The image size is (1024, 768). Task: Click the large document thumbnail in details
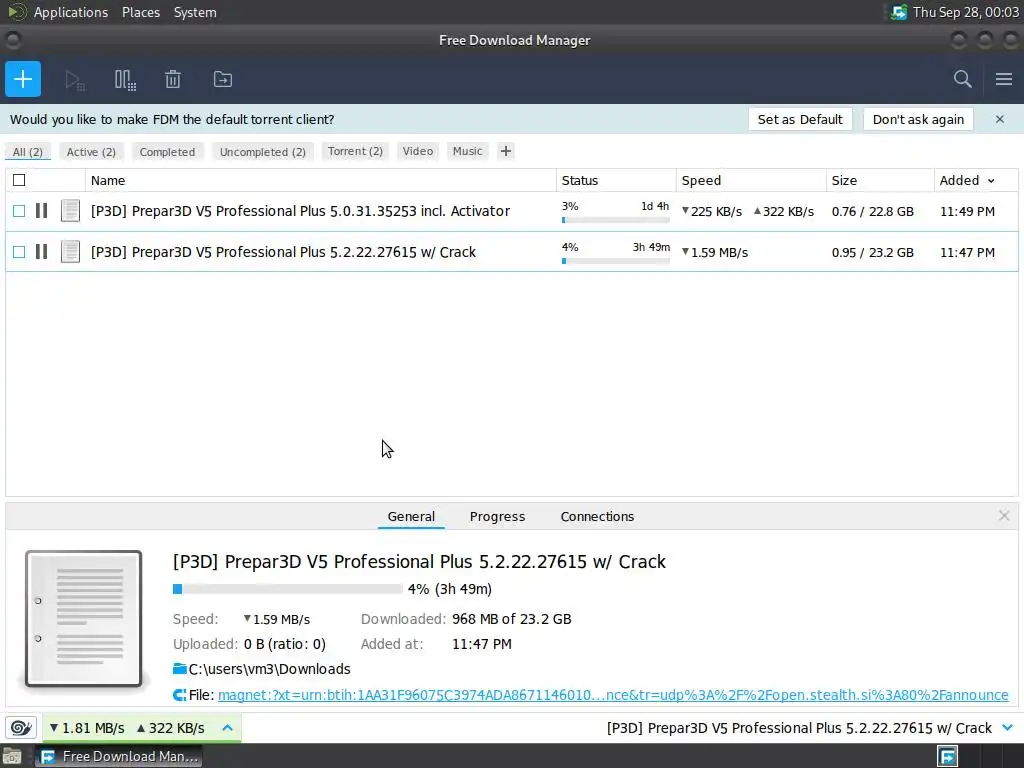tap(84, 618)
